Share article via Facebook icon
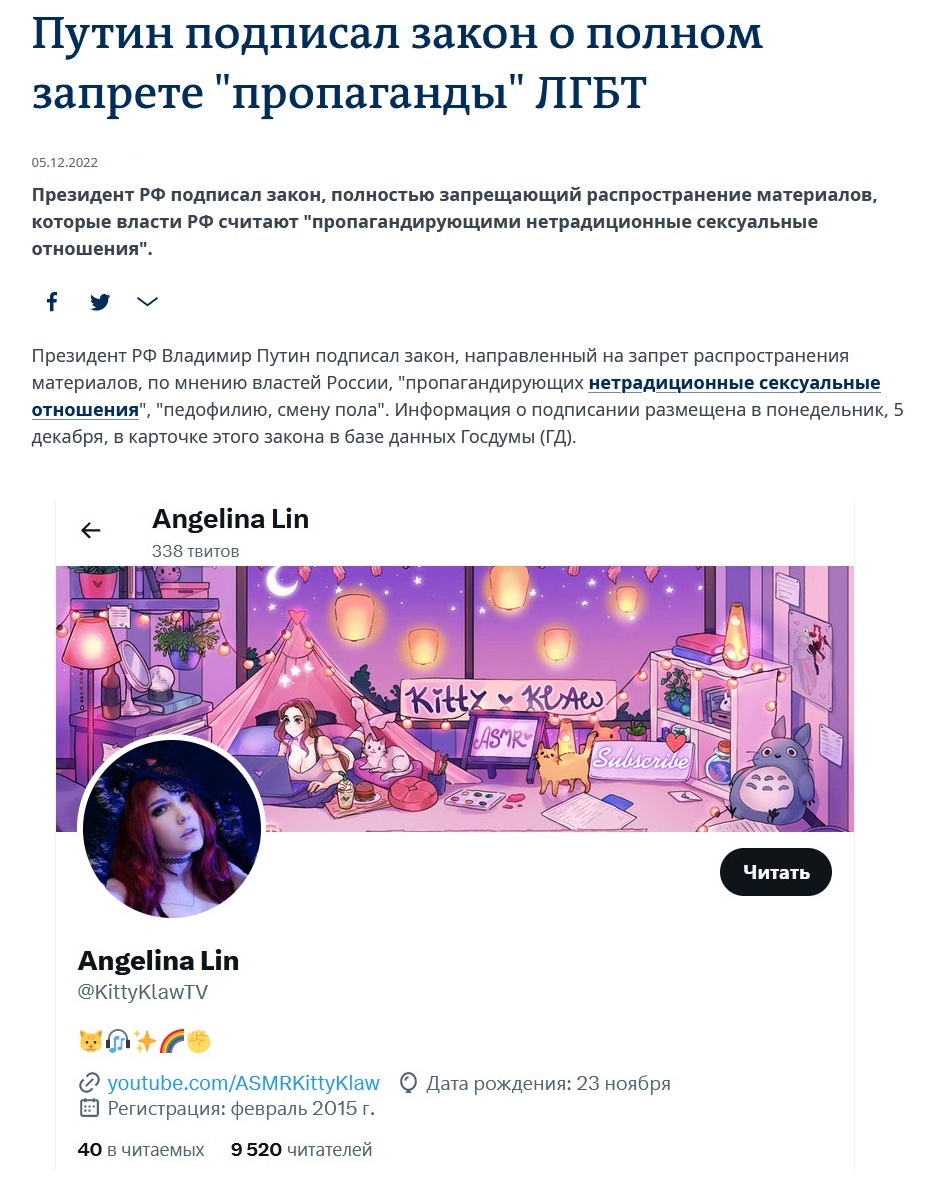The height and width of the screenshot is (1182, 938). point(52,302)
